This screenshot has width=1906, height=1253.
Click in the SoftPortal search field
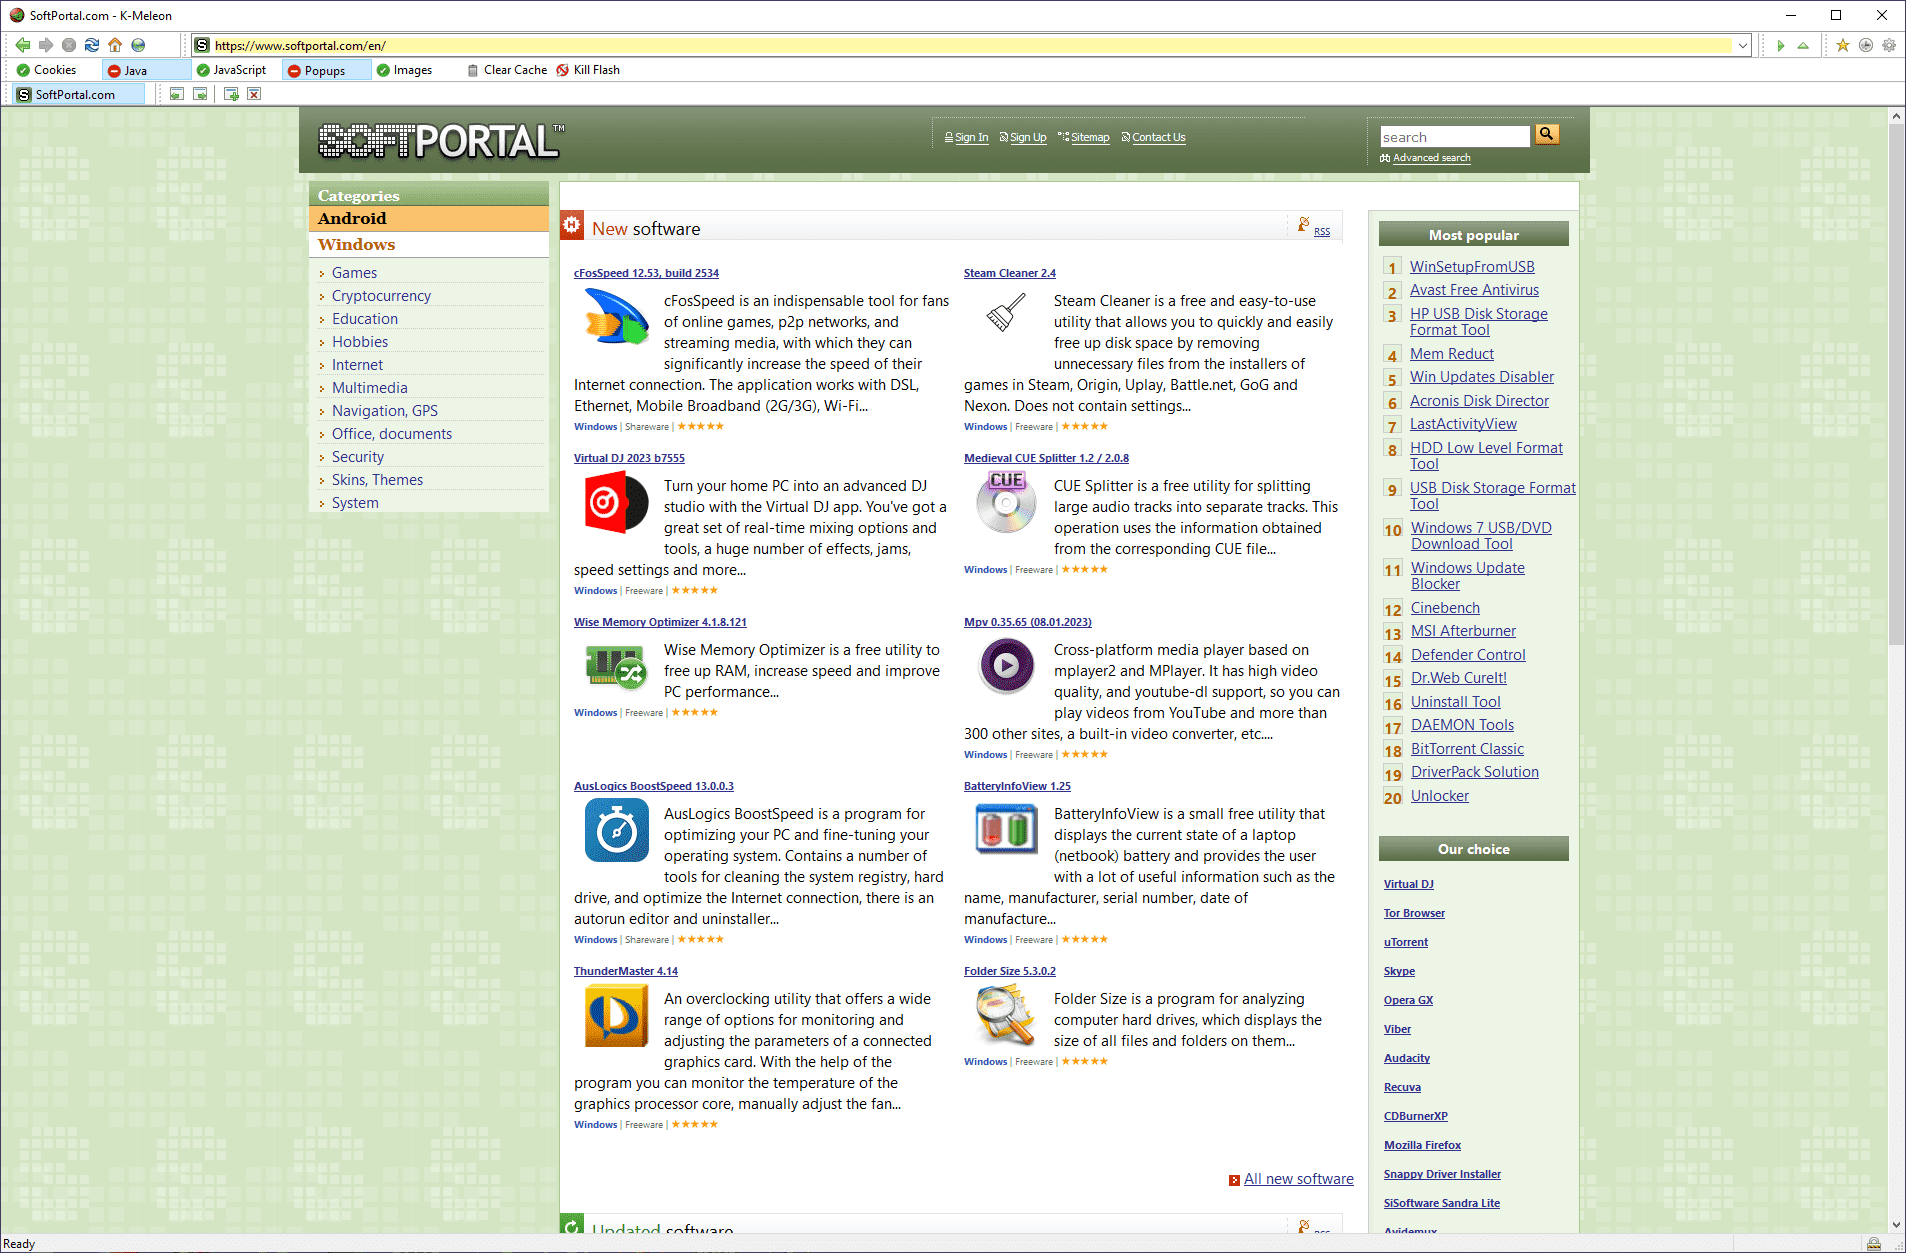pyautogui.click(x=1455, y=137)
